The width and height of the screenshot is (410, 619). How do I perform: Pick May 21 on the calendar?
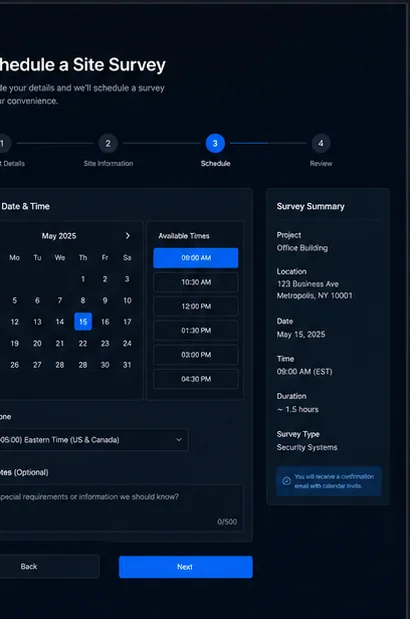(x=60, y=343)
